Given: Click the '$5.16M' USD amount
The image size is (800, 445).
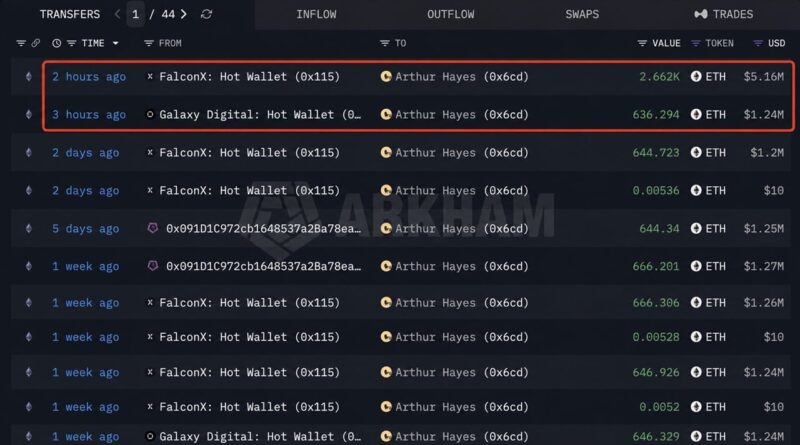Looking at the screenshot, I should click(x=763, y=77).
